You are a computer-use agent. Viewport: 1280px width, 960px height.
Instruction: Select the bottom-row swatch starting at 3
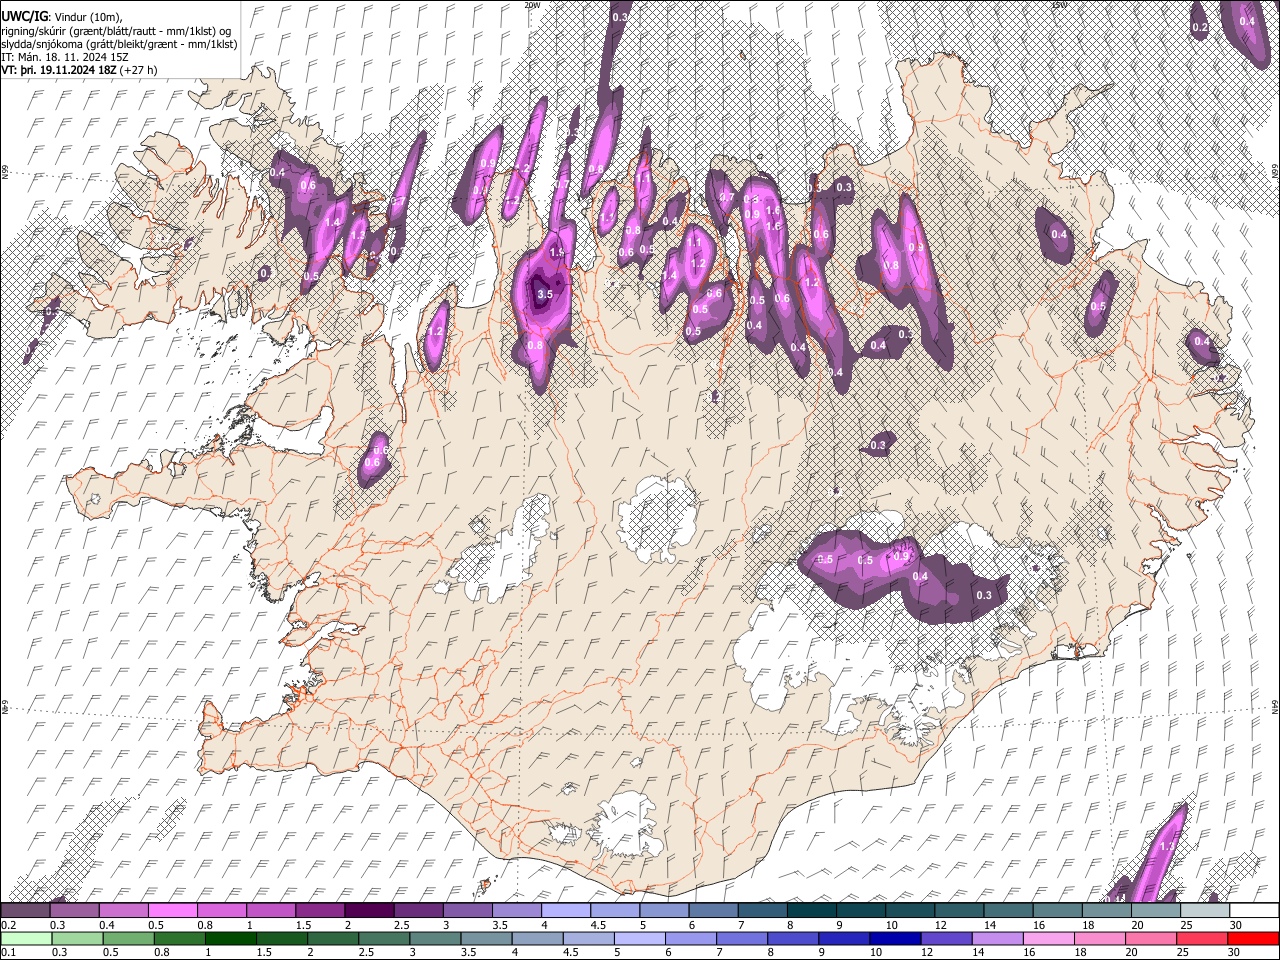tap(435, 938)
